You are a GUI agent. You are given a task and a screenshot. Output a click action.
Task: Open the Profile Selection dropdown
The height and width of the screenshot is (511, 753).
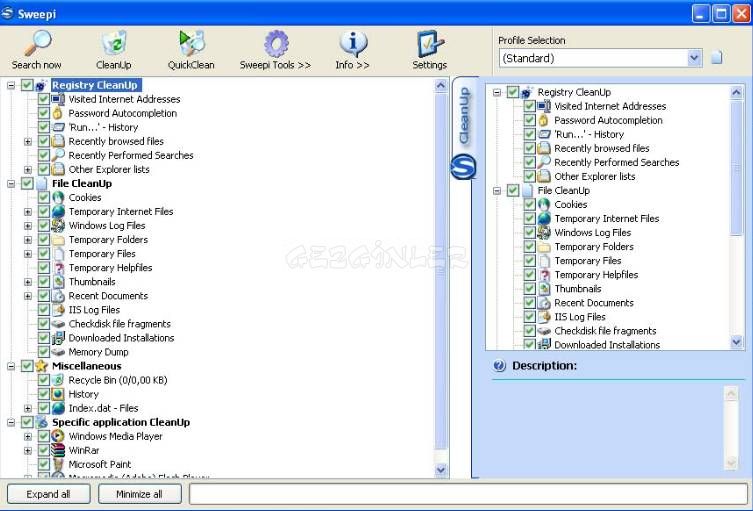(x=694, y=58)
